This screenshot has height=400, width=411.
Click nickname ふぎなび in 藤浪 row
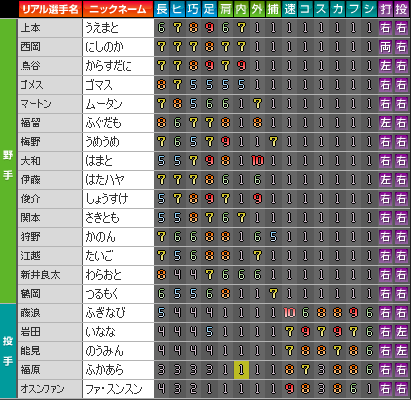point(118,313)
